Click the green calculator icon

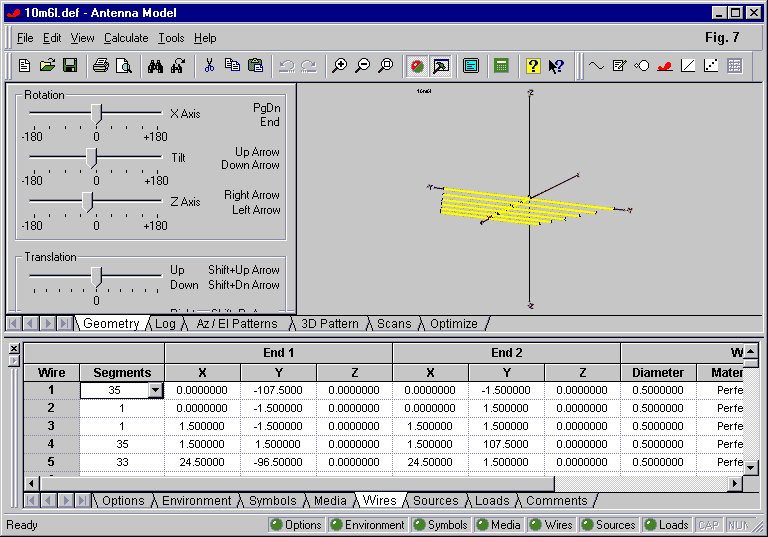[501, 66]
